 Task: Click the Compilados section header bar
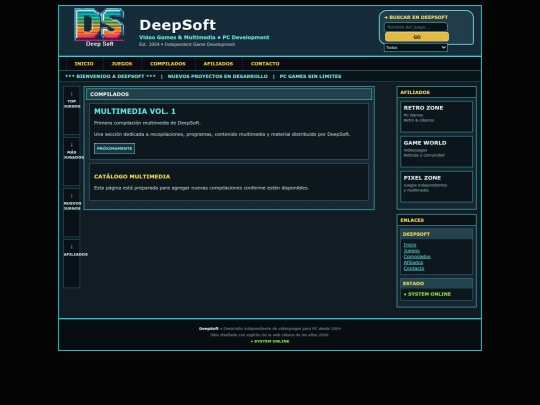point(229,94)
